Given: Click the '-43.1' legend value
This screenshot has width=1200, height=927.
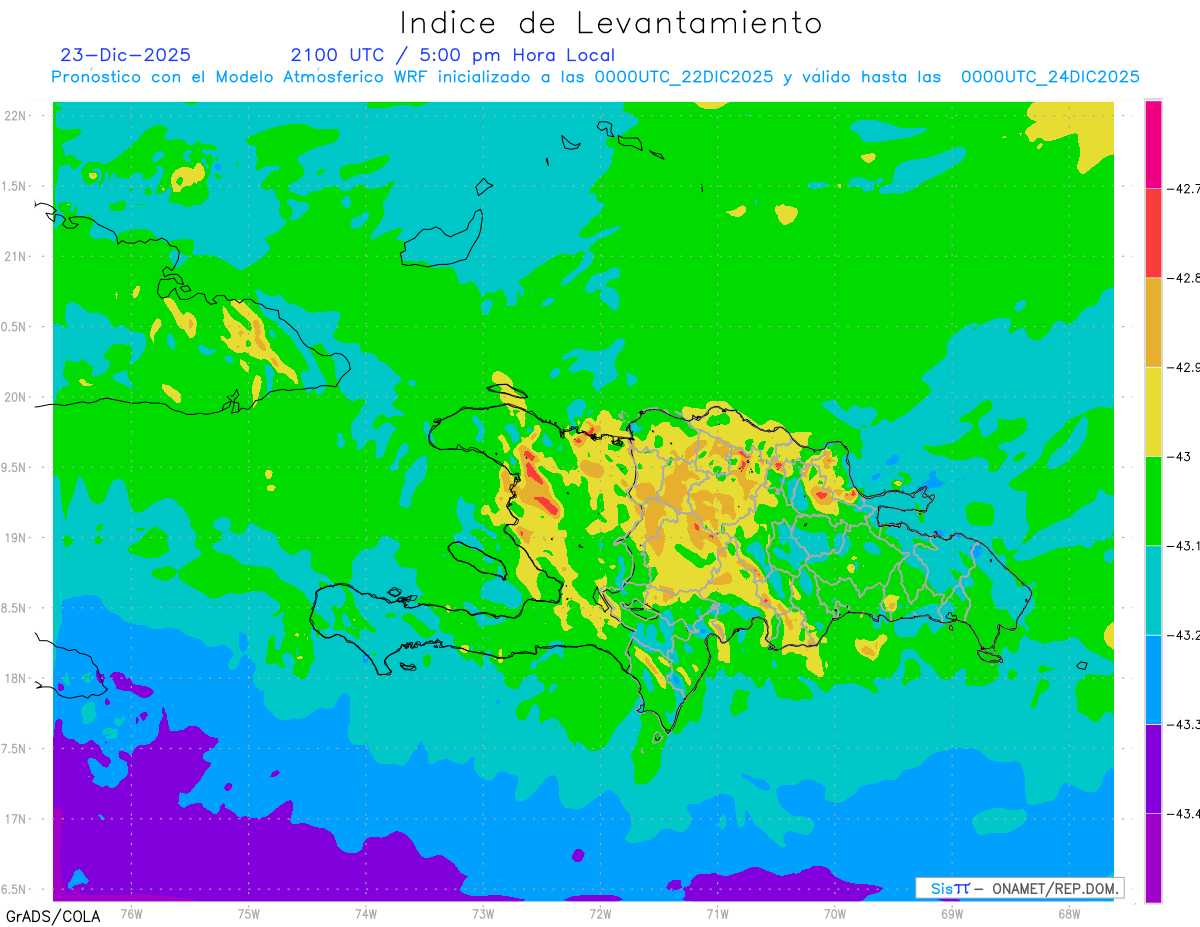Looking at the screenshot, I should coord(1184,545).
